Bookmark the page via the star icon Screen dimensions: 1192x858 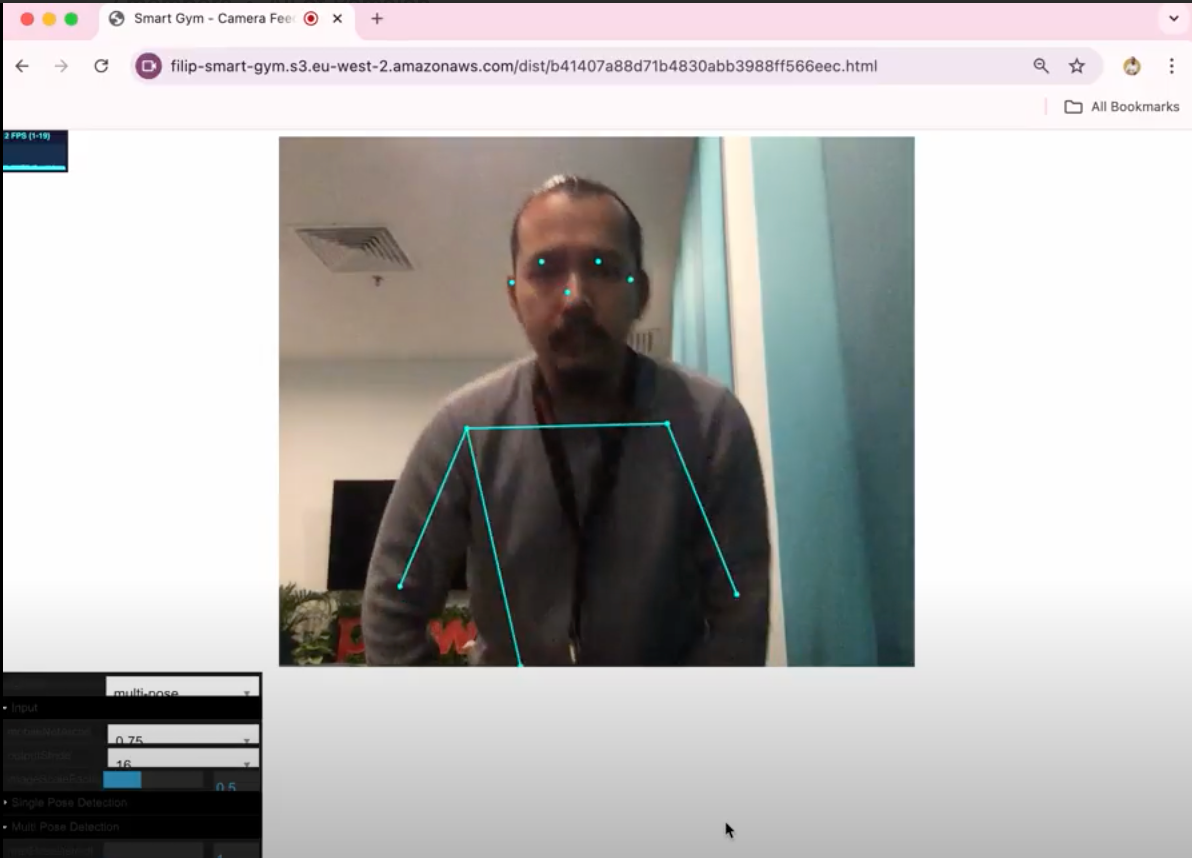tap(1077, 66)
